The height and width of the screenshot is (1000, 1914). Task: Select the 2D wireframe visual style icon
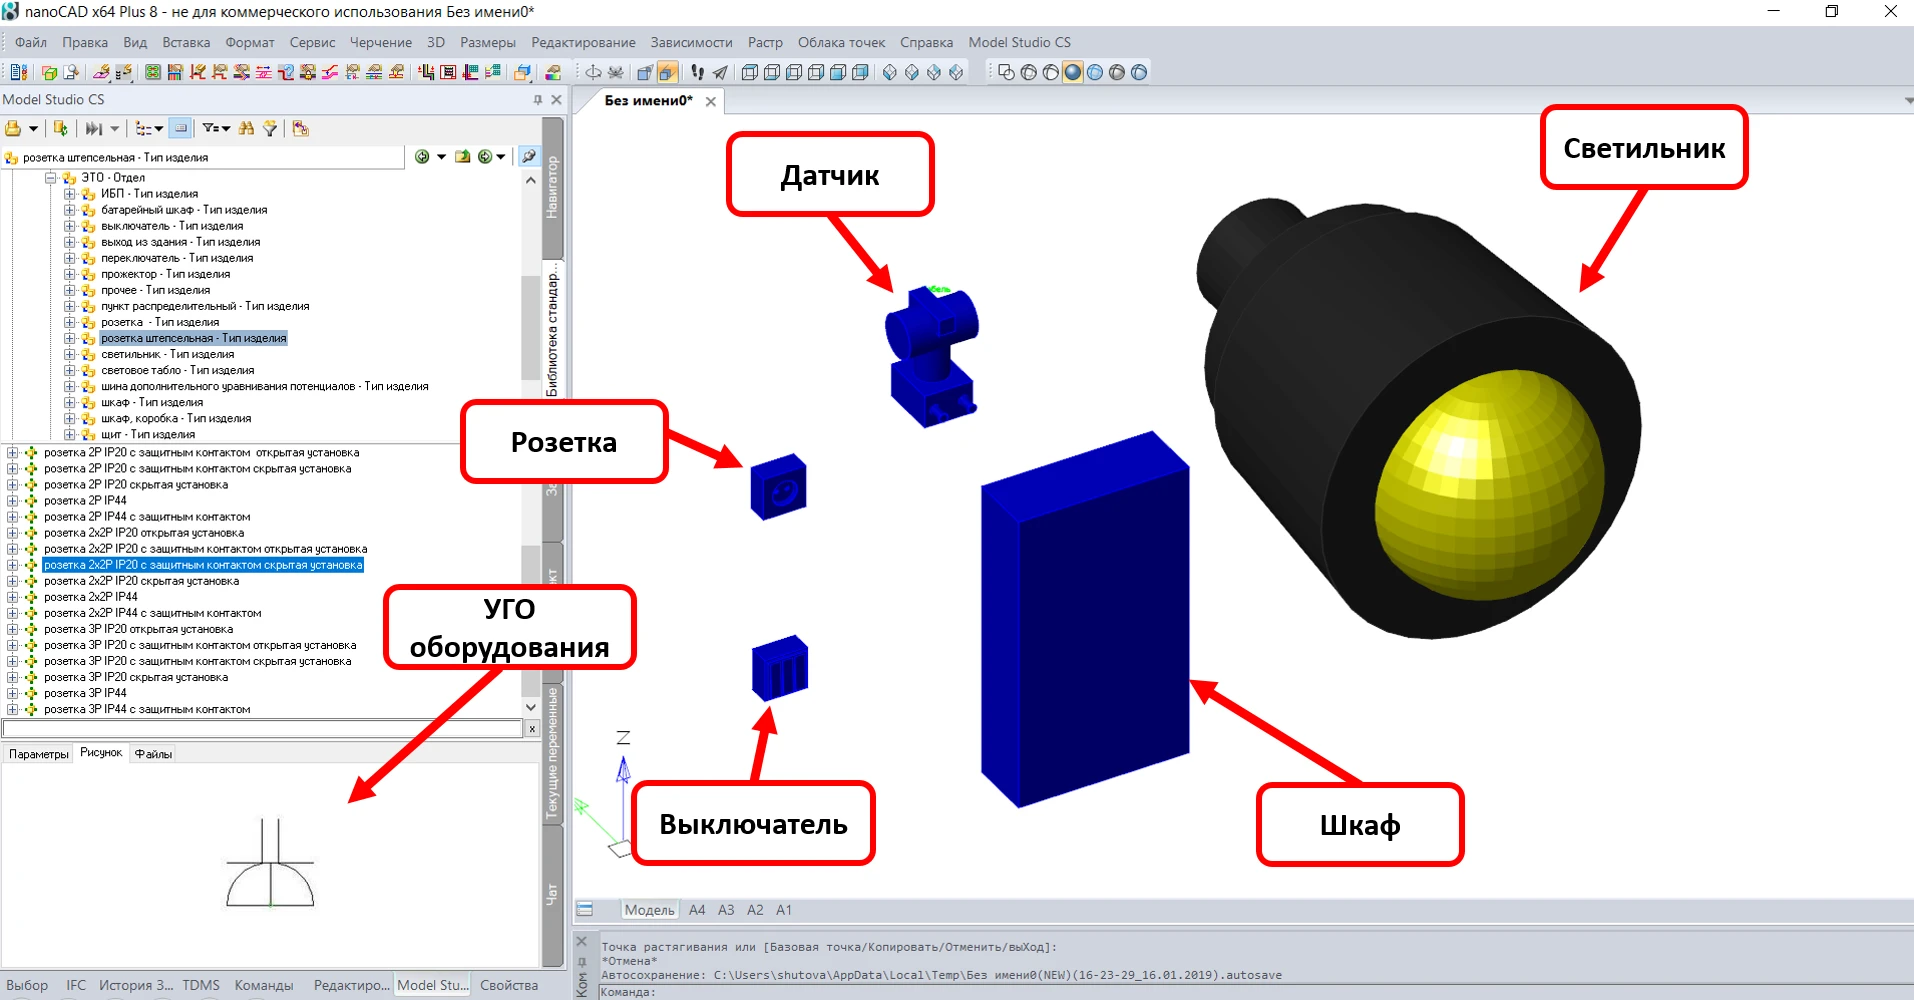1006,72
